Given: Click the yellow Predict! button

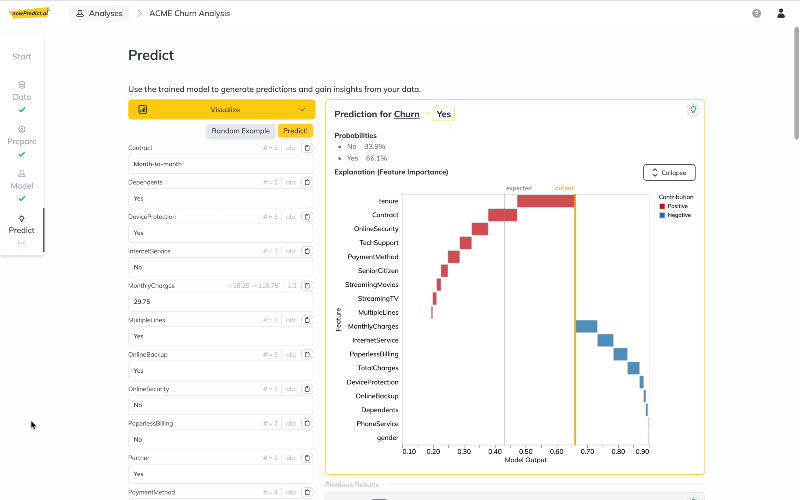Looking at the screenshot, I should coord(295,131).
